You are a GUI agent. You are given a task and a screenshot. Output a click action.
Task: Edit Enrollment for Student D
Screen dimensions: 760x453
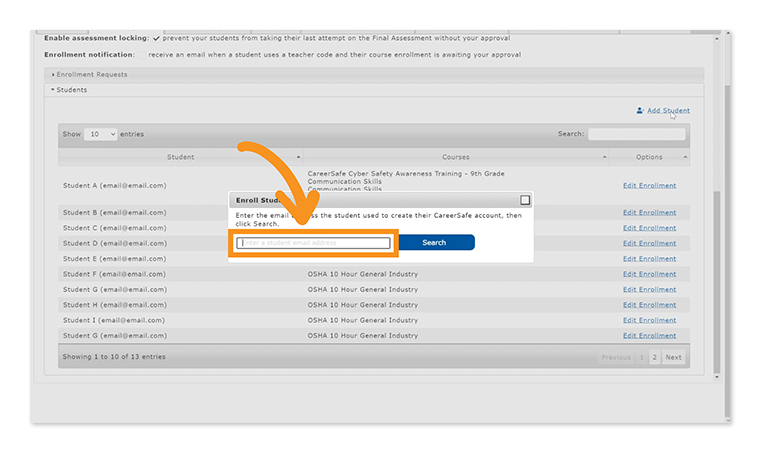(x=649, y=243)
